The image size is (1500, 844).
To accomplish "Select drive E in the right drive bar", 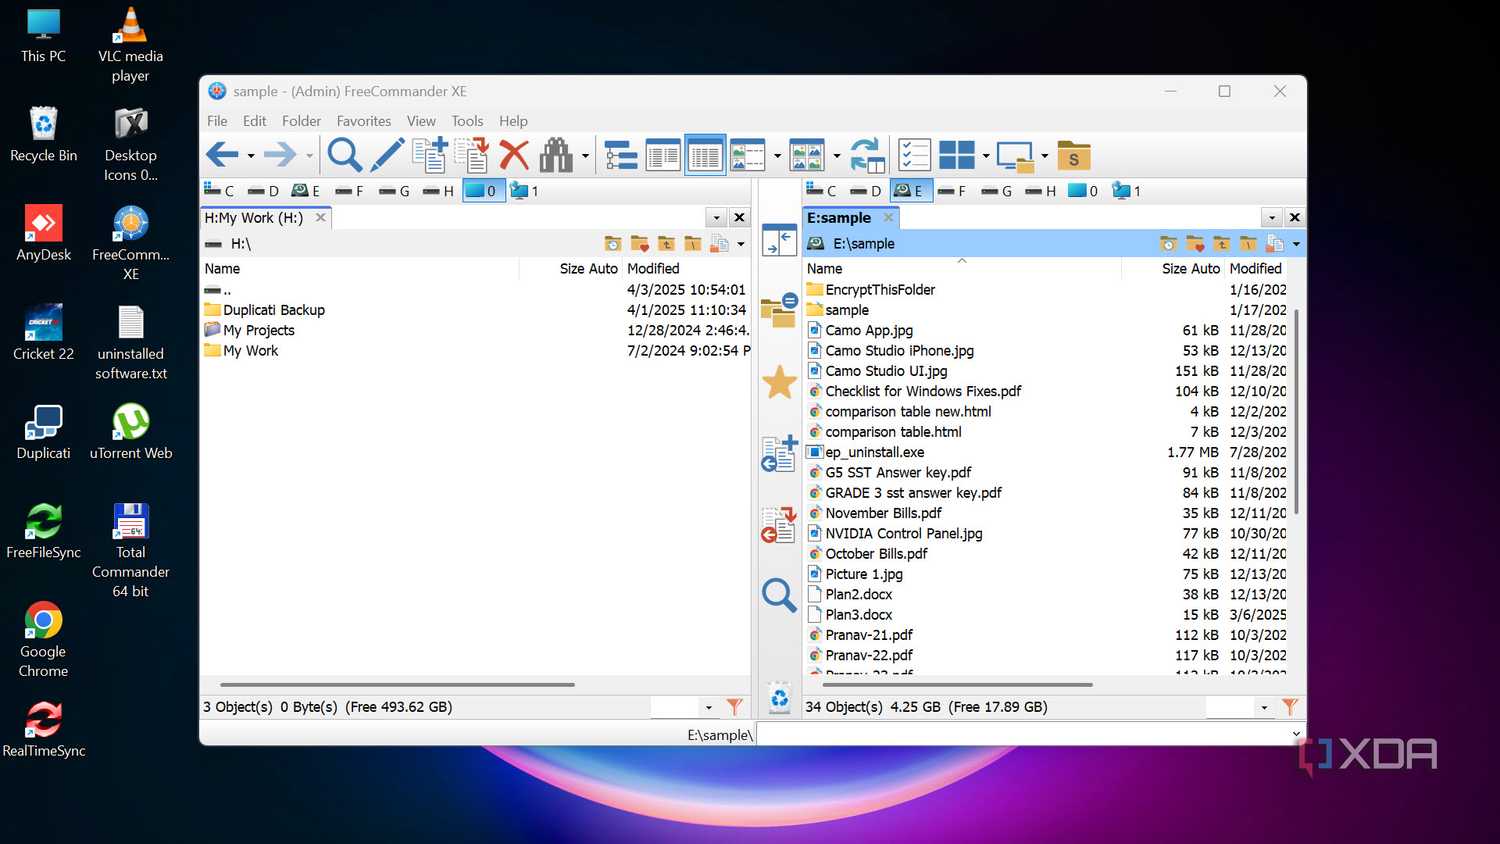I will (909, 190).
